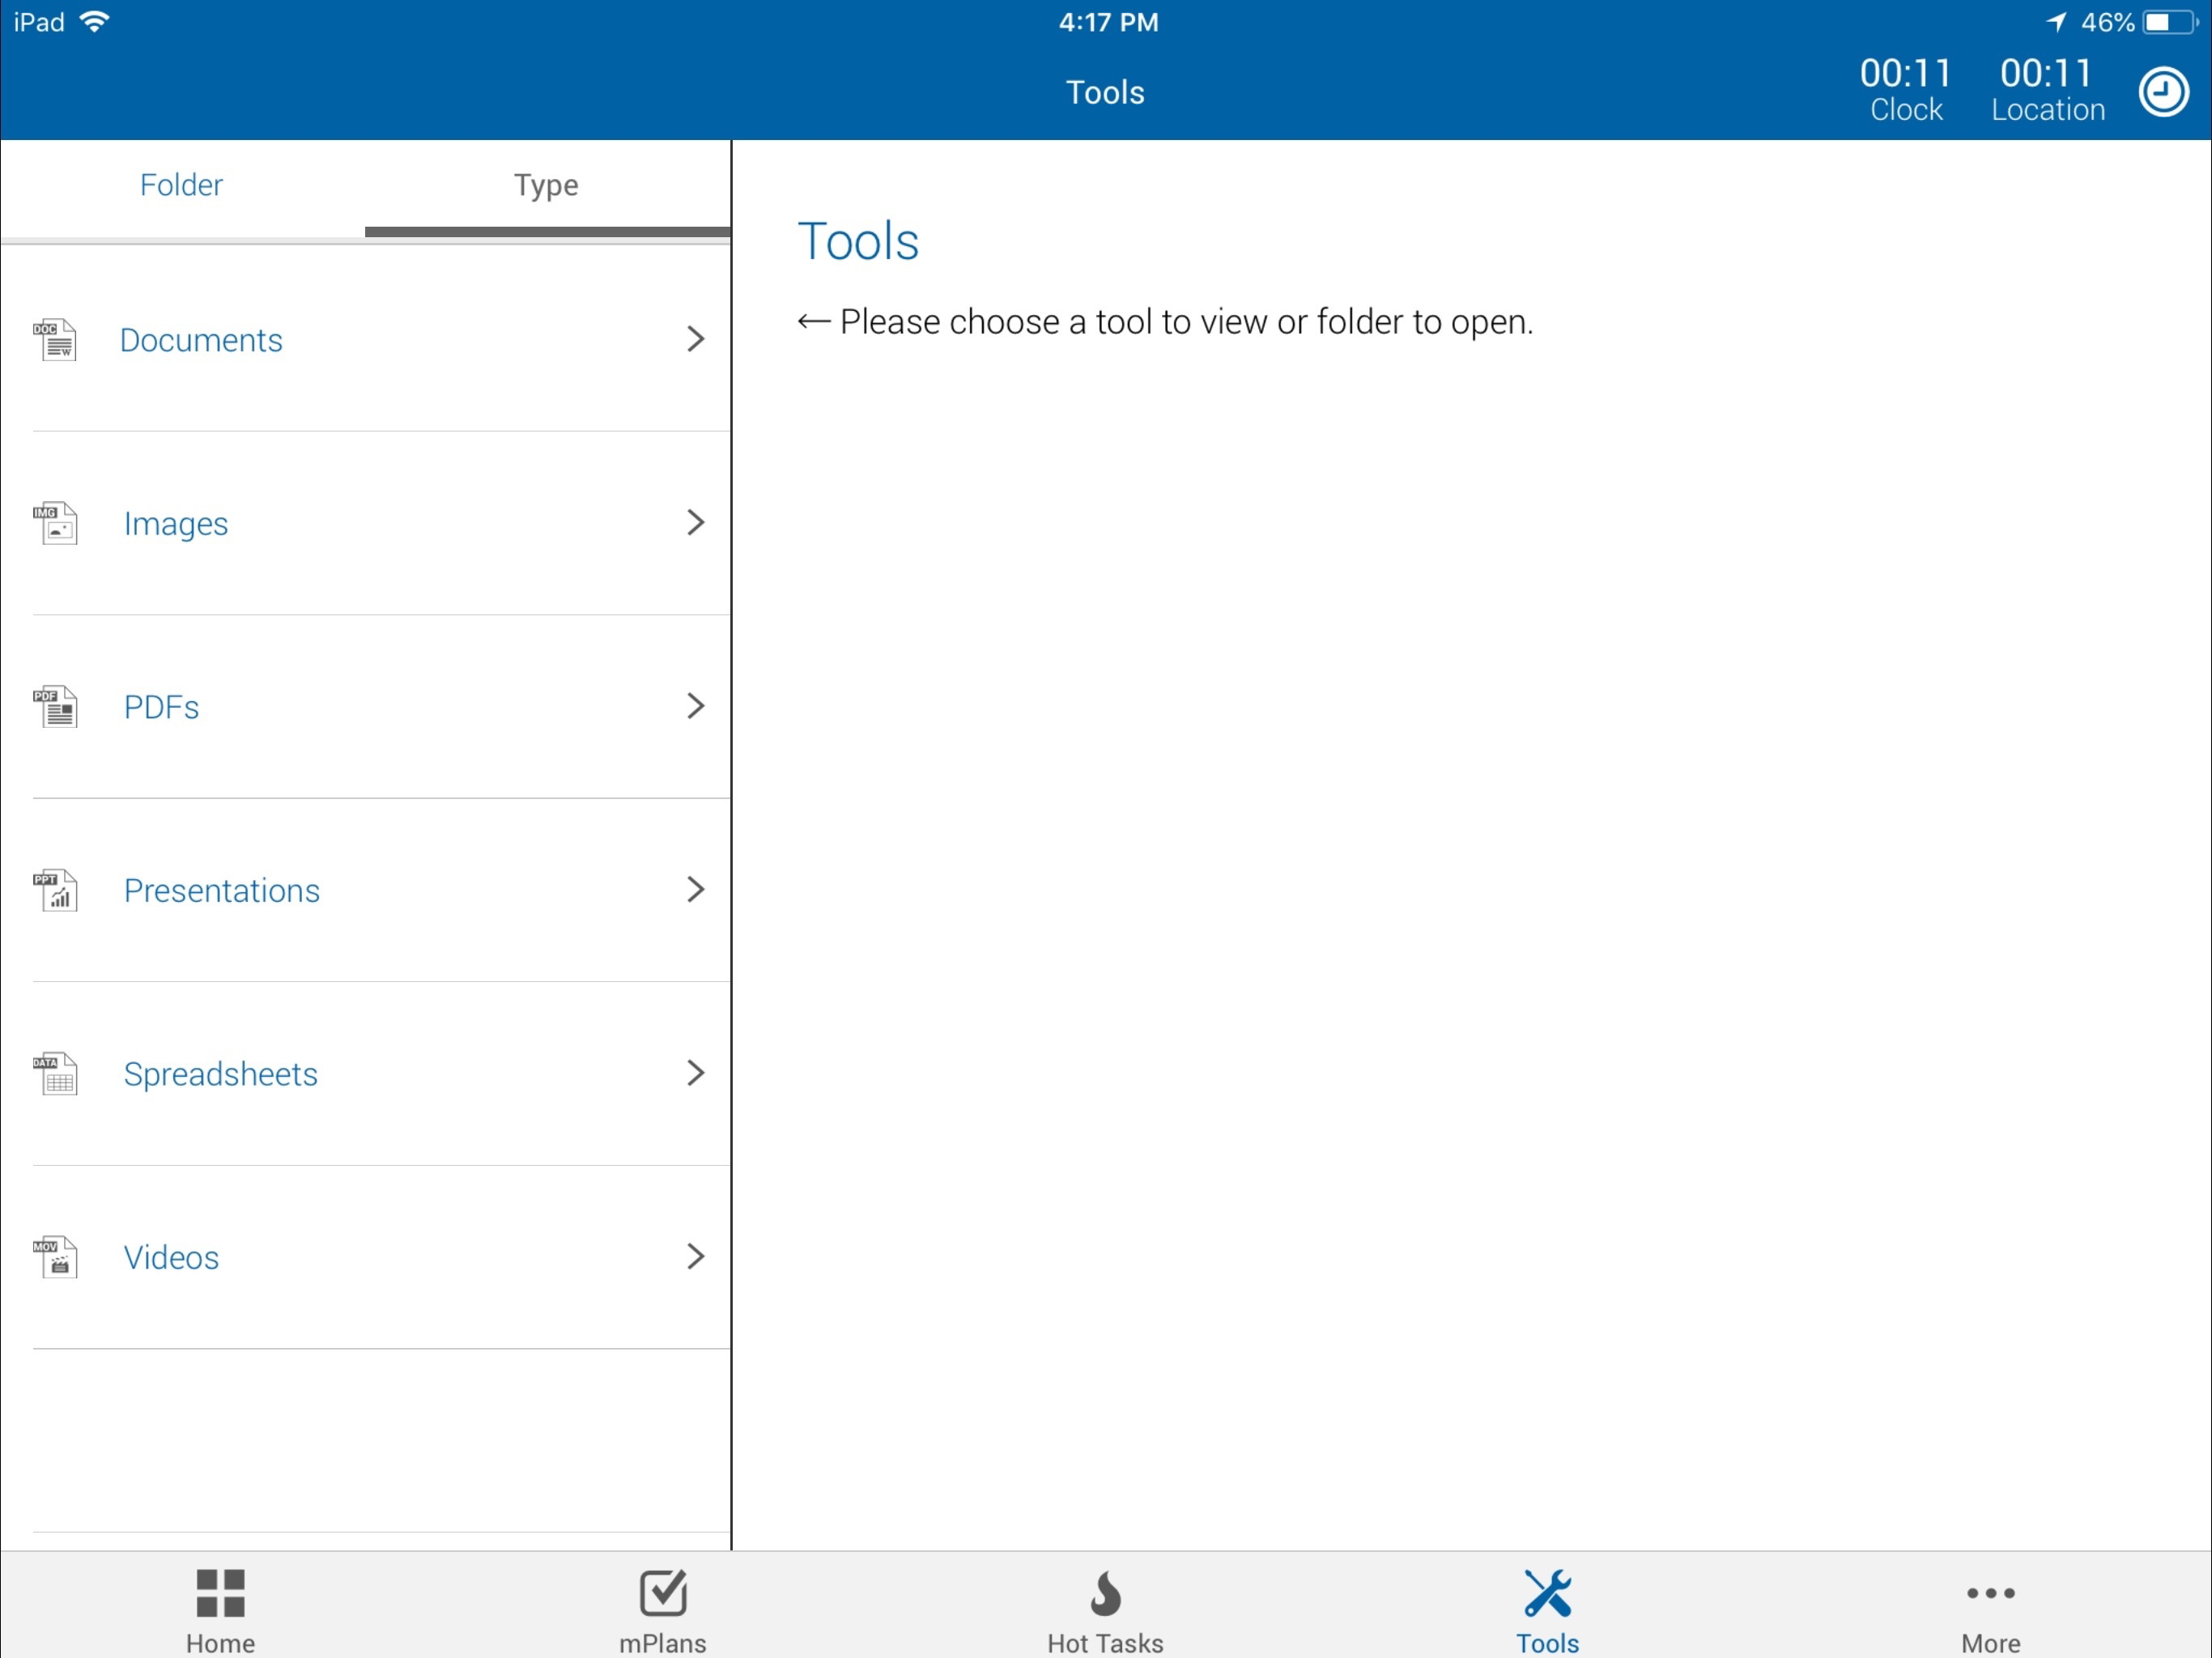This screenshot has width=2212, height=1658.
Task: Tap the 00:11 Clock timer
Action: (x=1906, y=90)
